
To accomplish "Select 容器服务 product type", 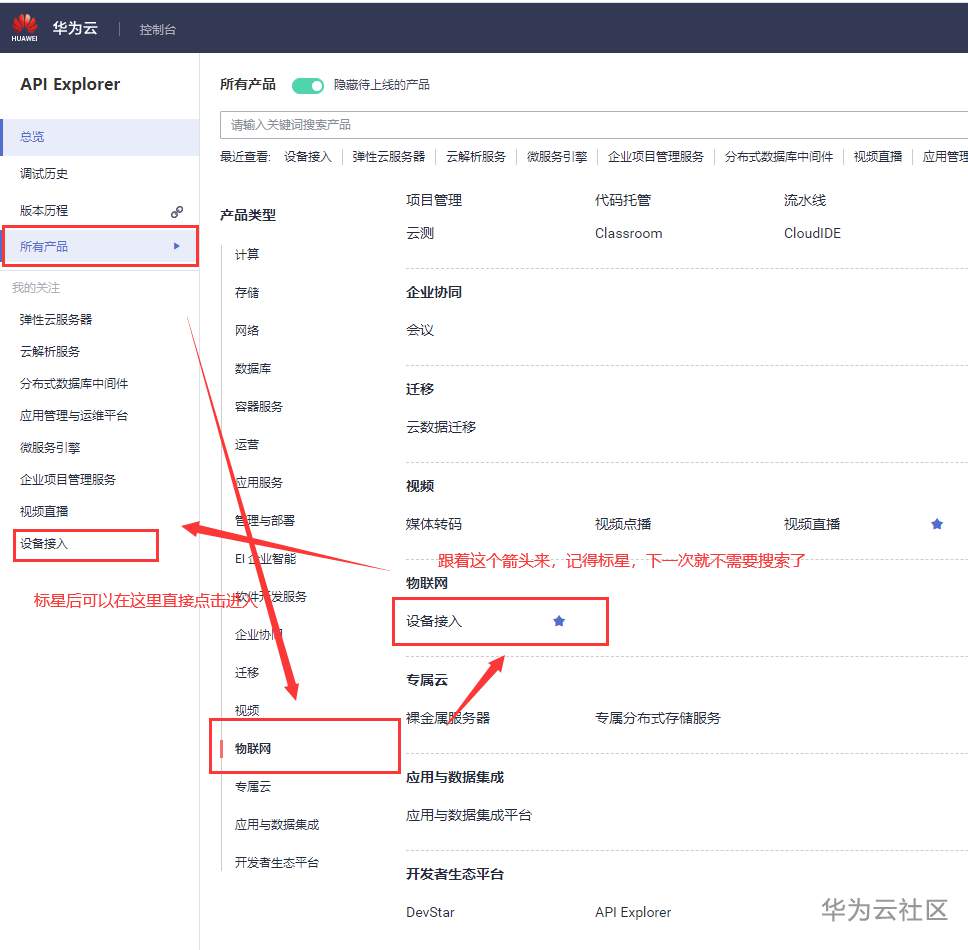I will [259, 406].
